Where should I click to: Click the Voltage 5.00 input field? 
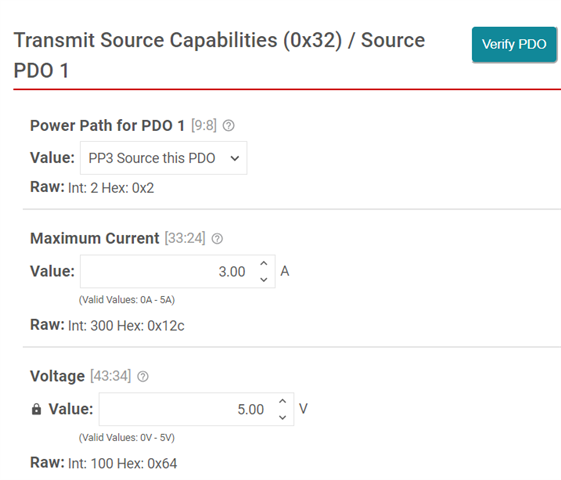196,409
